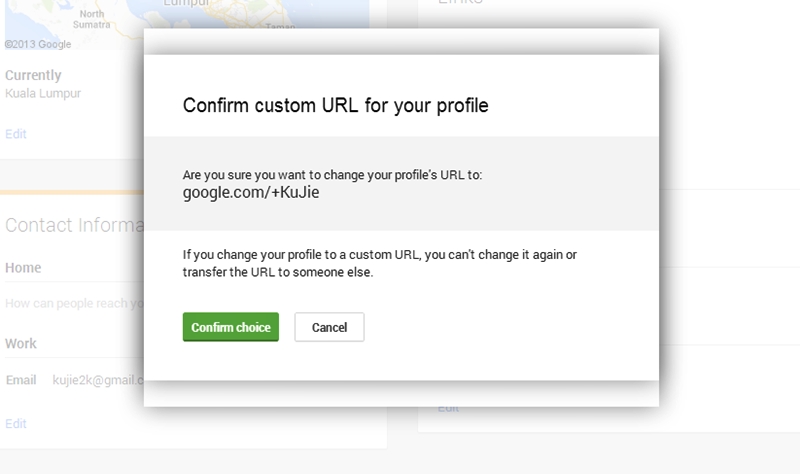Click the Currently label
The height and width of the screenshot is (474, 800).
point(33,75)
